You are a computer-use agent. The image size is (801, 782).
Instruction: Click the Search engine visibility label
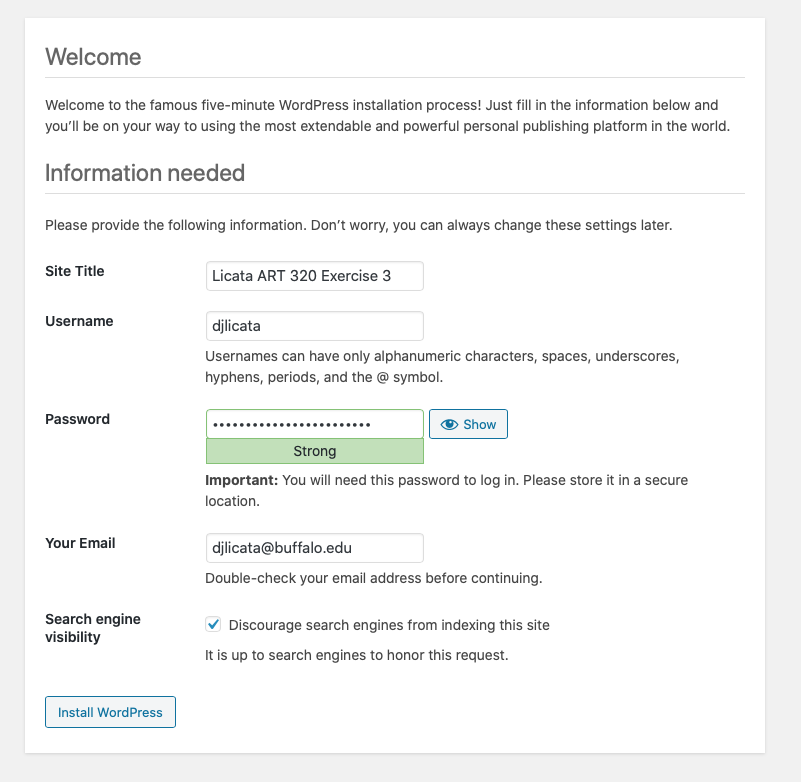pos(92,628)
